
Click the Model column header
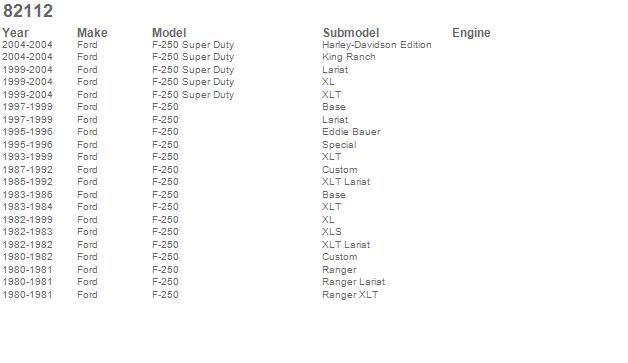169,33
